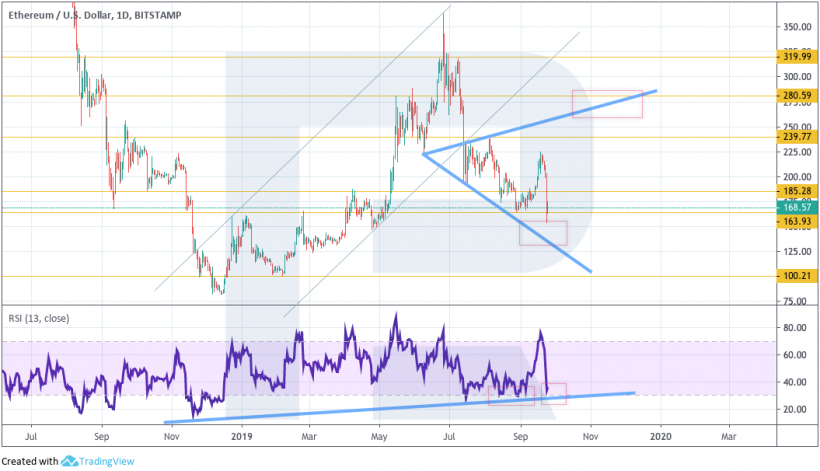Click the 80.00 level on RSI scale
The height and width of the screenshot is (471, 820).
[795, 328]
